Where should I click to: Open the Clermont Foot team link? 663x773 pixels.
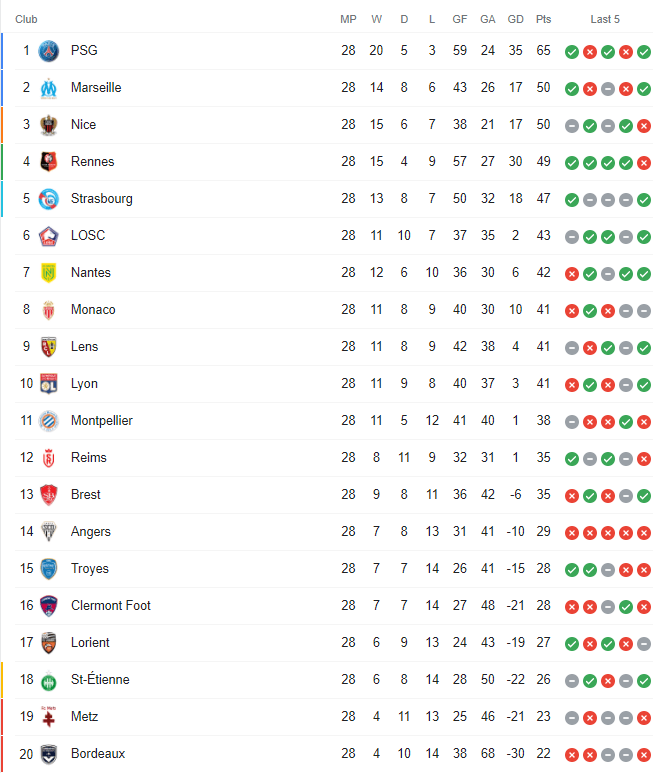pos(111,605)
